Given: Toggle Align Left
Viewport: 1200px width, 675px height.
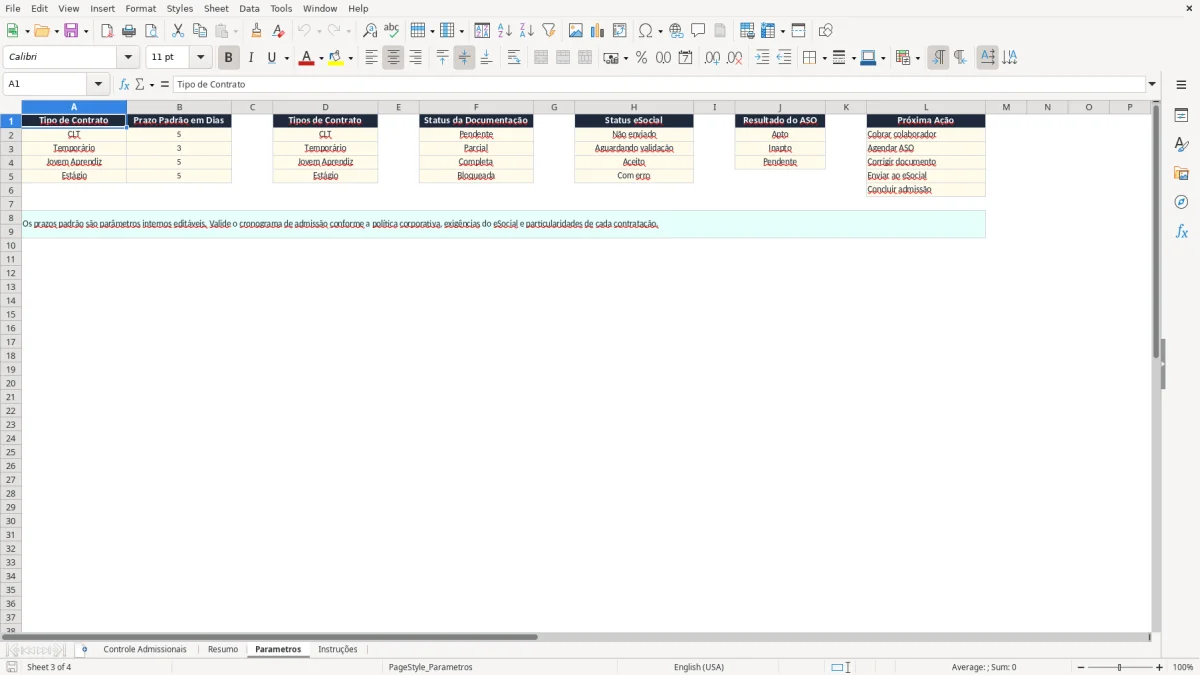Looking at the screenshot, I should tap(371, 58).
